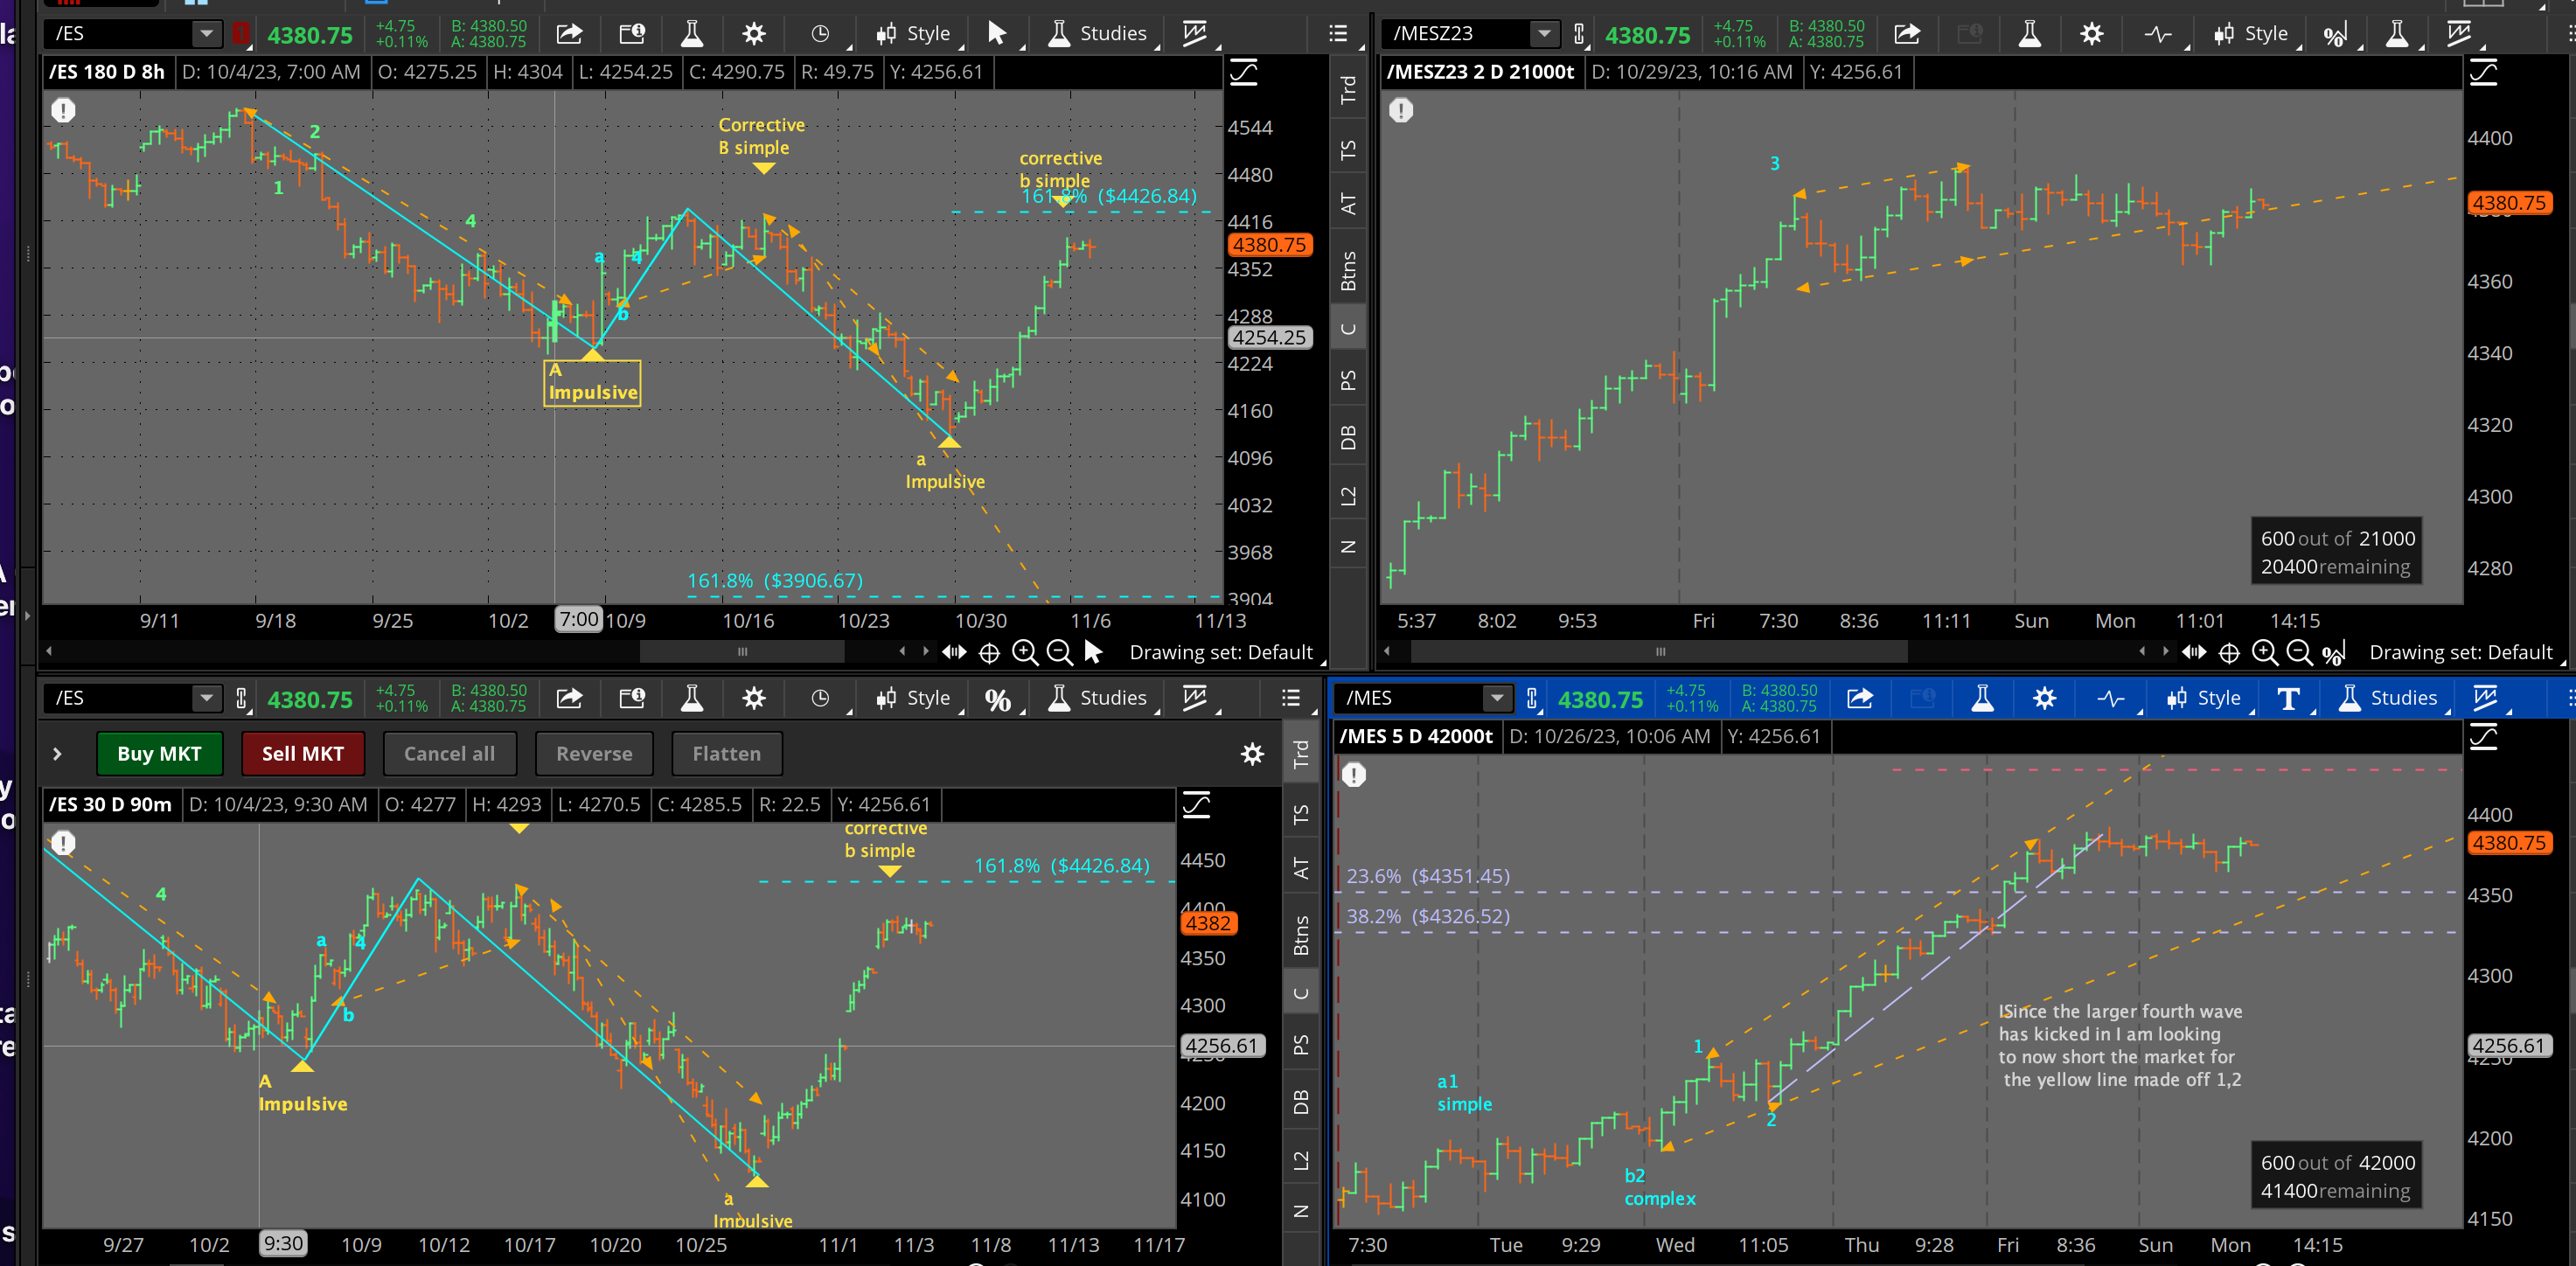Viewport: 2576px width, 1266px height.
Task: Toggle symbol link icon next to /MESZ23 field
Action: click(1579, 34)
